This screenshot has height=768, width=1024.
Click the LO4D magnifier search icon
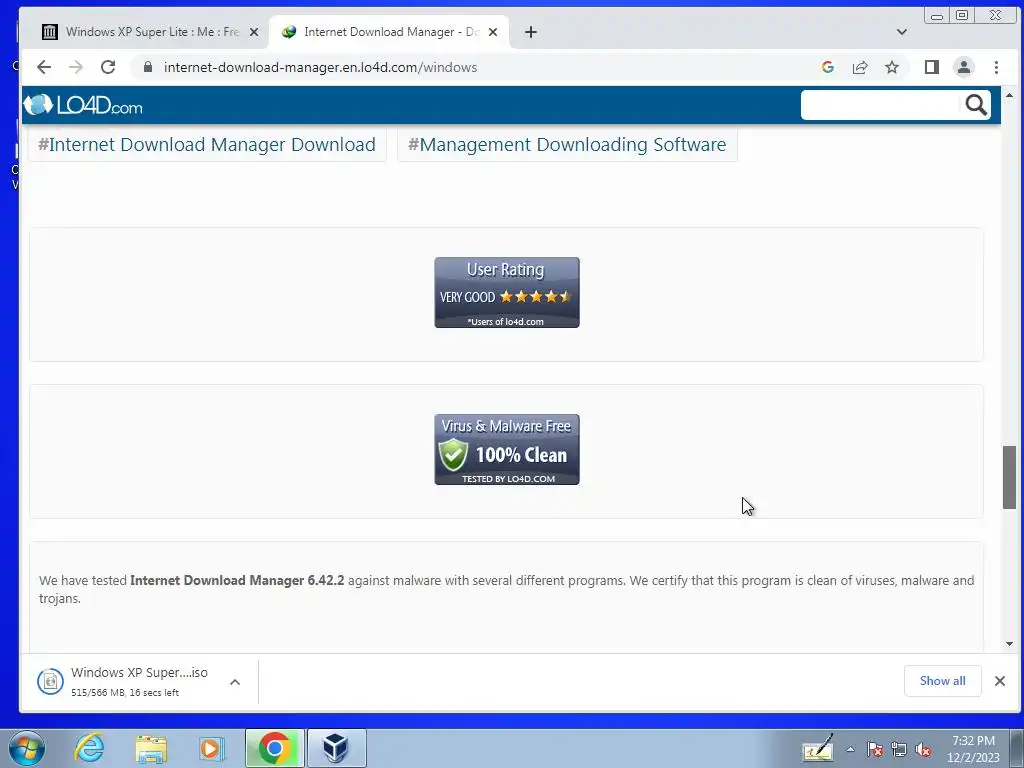[x=976, y=105]
